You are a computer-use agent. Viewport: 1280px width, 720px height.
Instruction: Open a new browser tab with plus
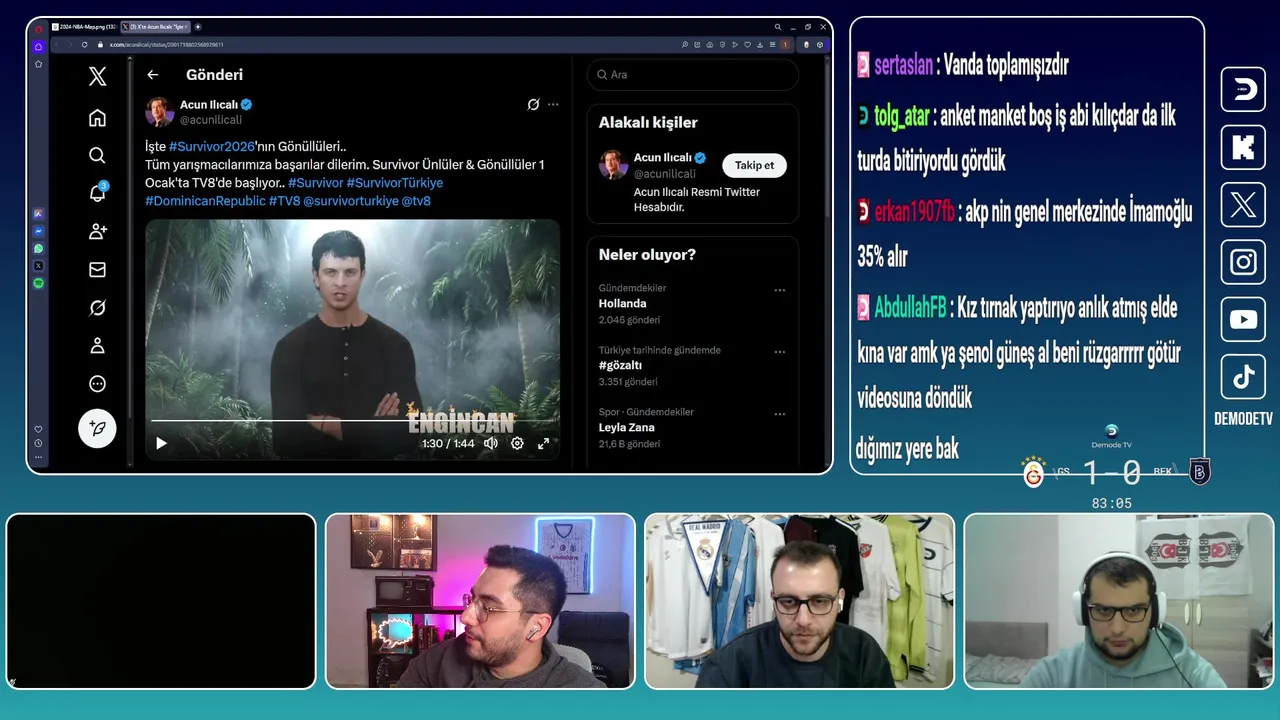tap(198, 27)
